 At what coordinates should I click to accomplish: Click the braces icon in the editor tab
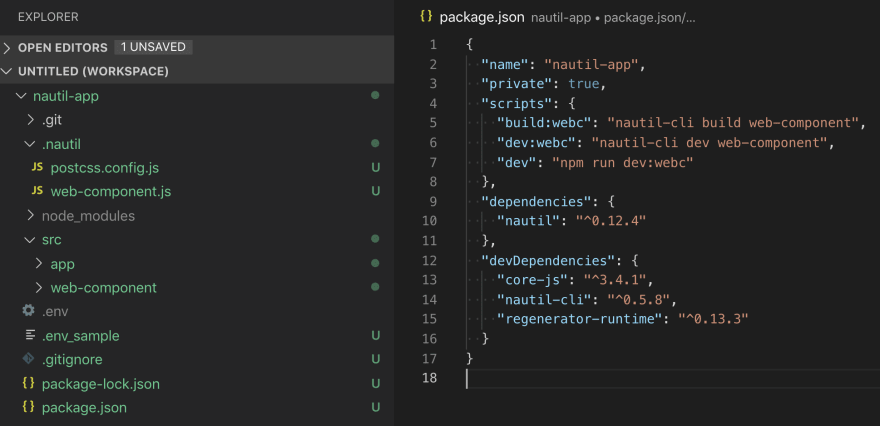[427, 17]
